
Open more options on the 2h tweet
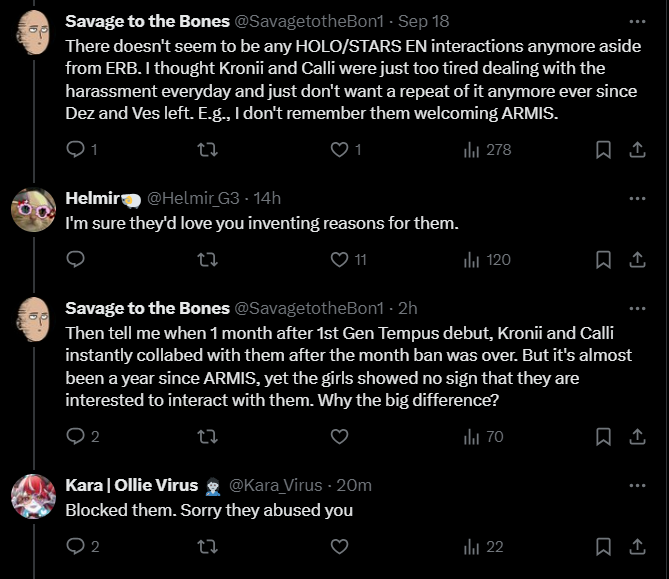(x=636, y=307)
